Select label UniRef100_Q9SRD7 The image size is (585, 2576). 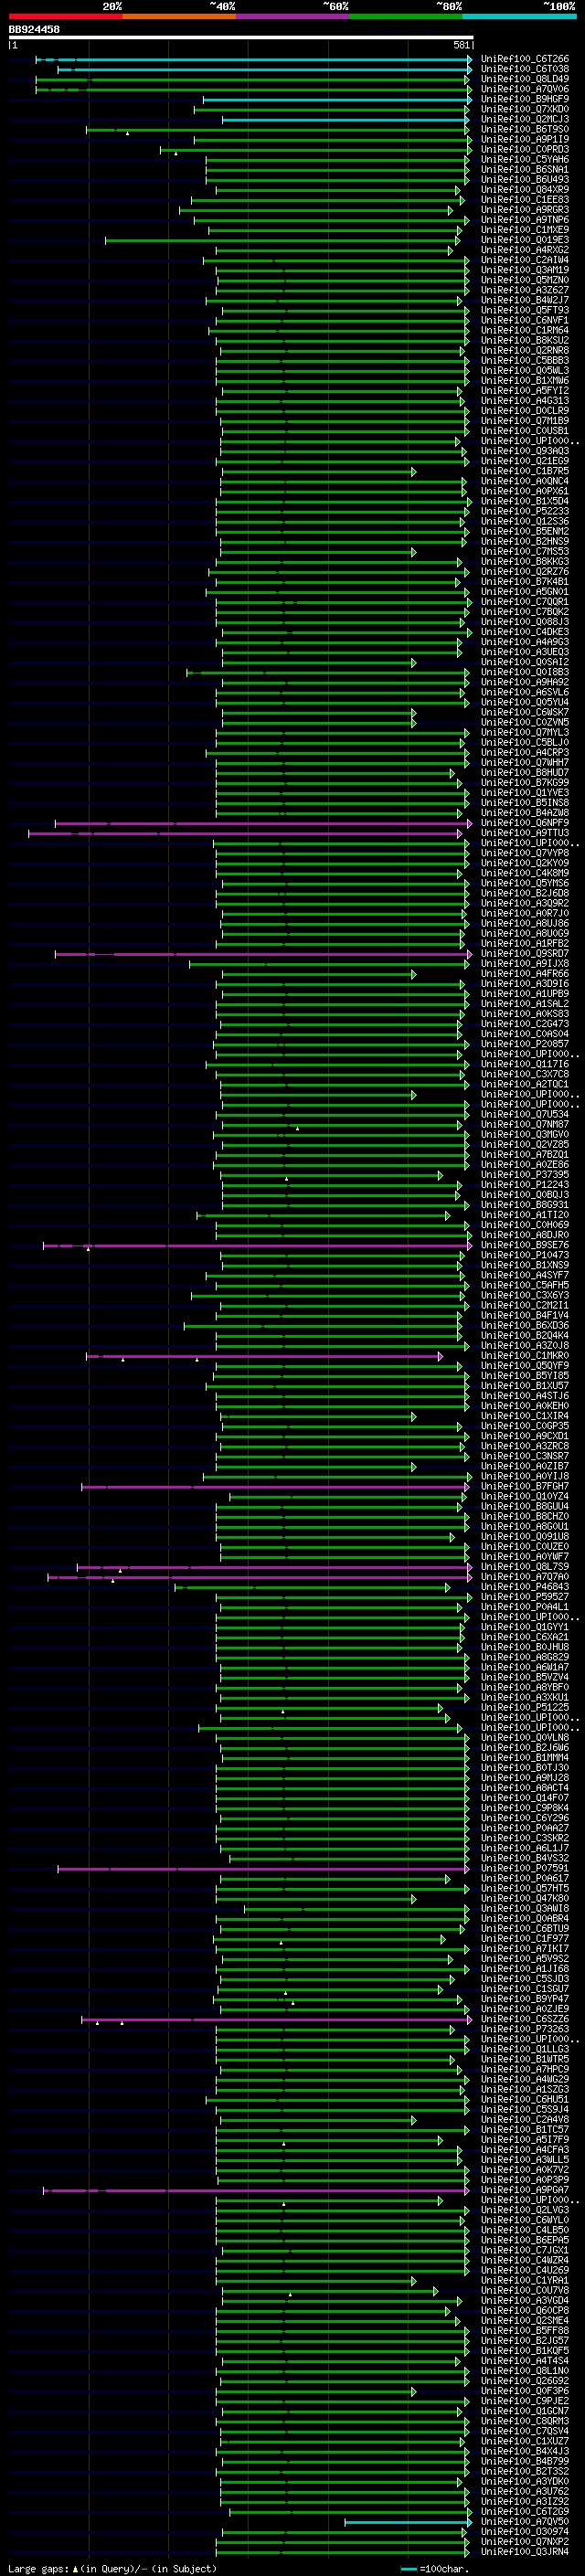click(x=524, y=953)
